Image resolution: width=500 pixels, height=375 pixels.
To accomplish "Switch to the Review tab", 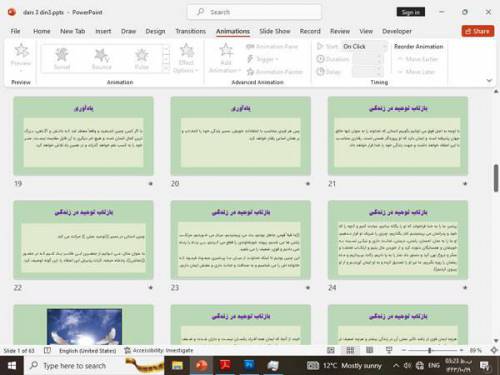I will 340,31.
